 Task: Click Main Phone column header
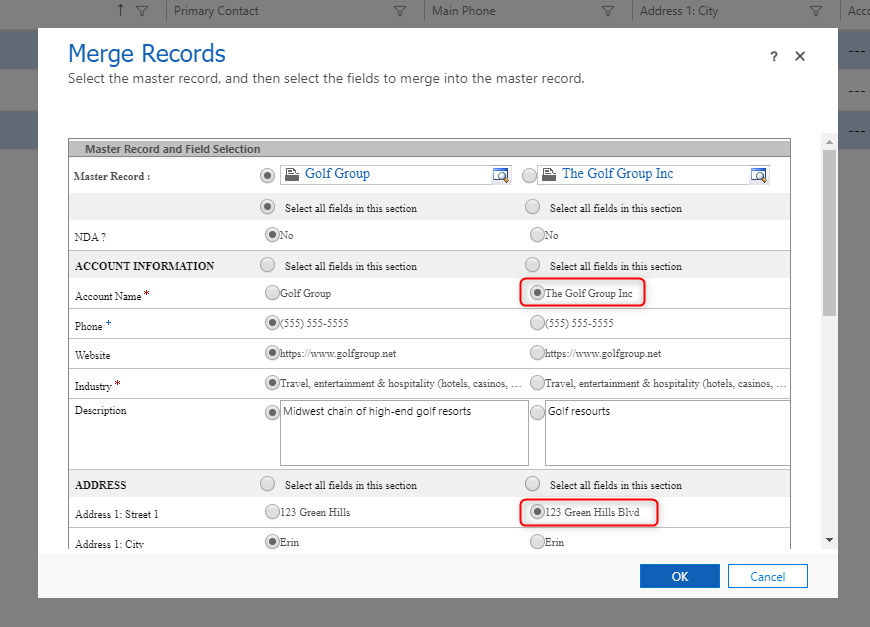(464, 11)
